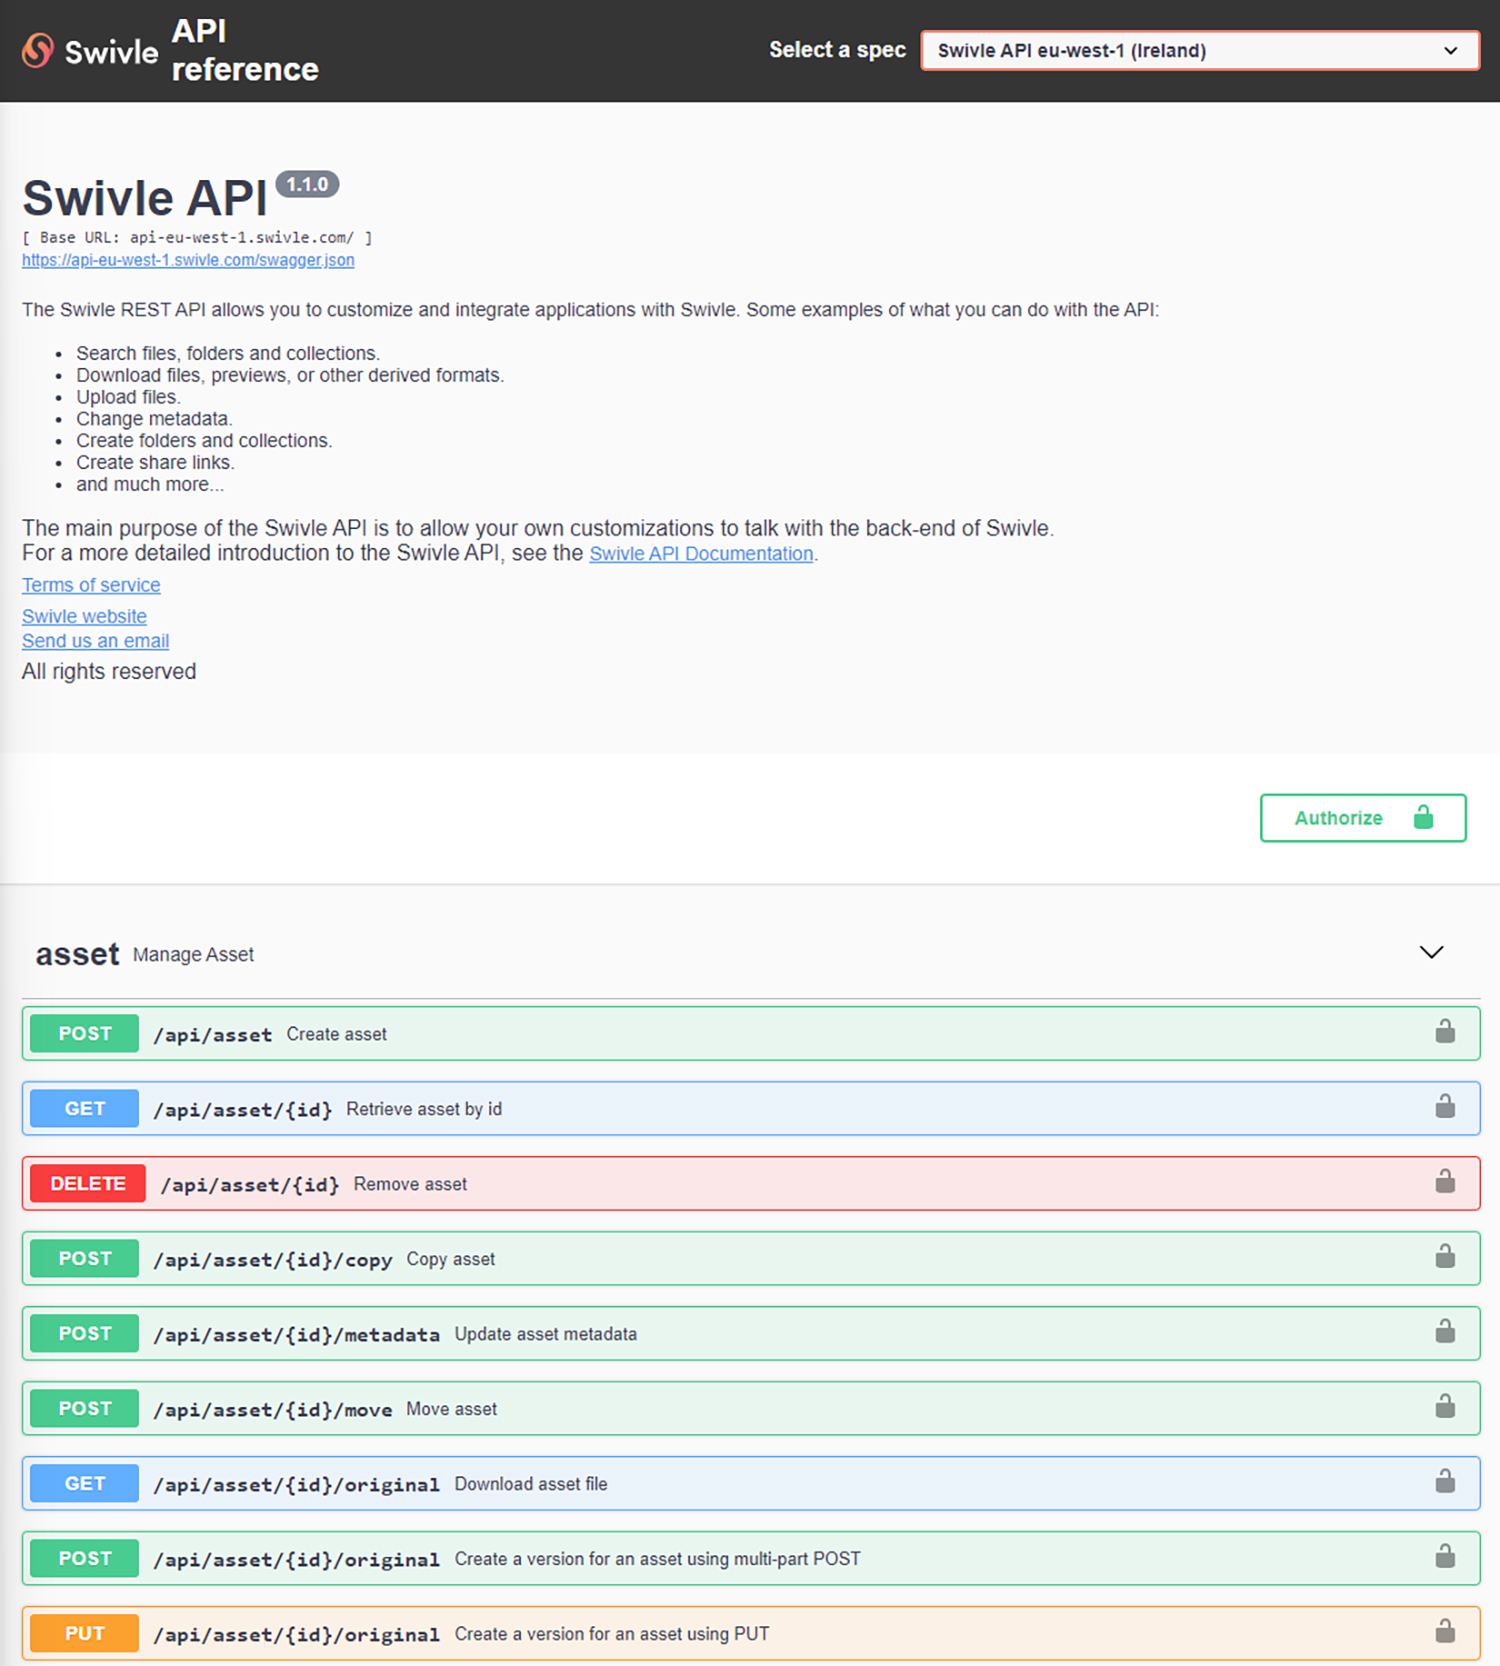Expand the GET /api/asset/{id}/original operation
1500x1666 pixels.
[751, 1483]
